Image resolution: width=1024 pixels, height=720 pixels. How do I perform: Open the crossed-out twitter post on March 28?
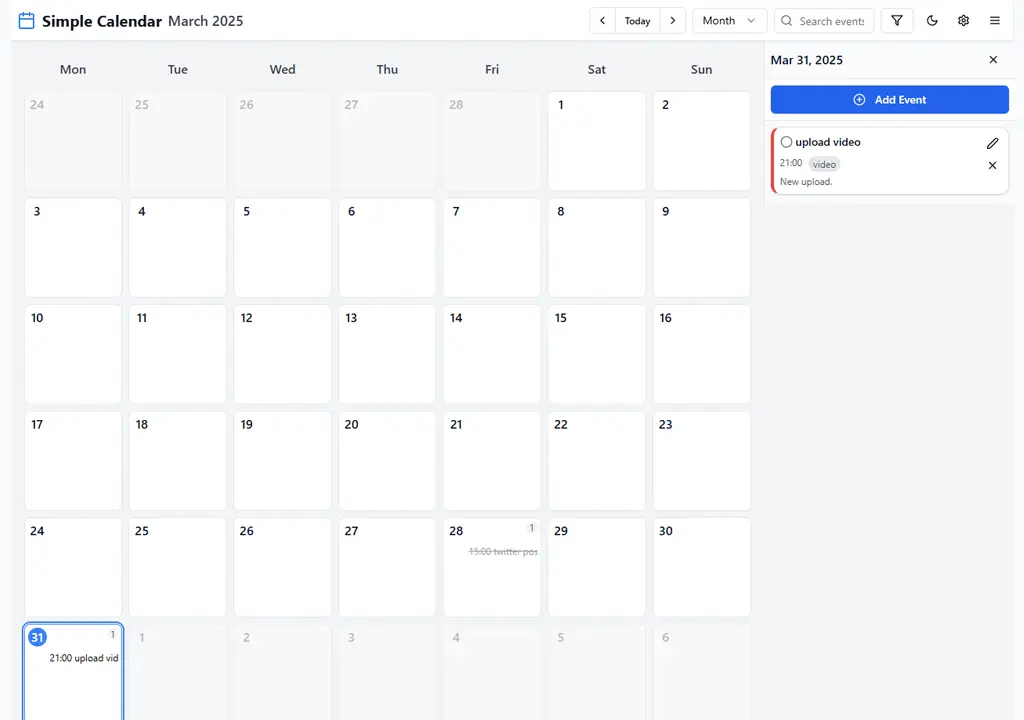(x=503, y=551)
